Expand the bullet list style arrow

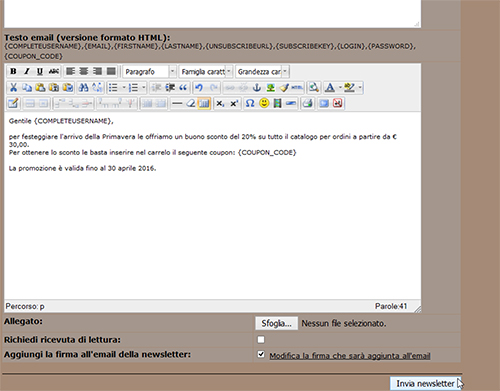tap(124, 87)
